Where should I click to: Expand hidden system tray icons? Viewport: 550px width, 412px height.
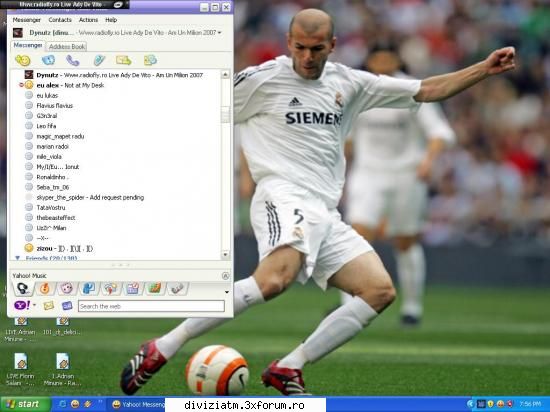click(x=471, y=404)
